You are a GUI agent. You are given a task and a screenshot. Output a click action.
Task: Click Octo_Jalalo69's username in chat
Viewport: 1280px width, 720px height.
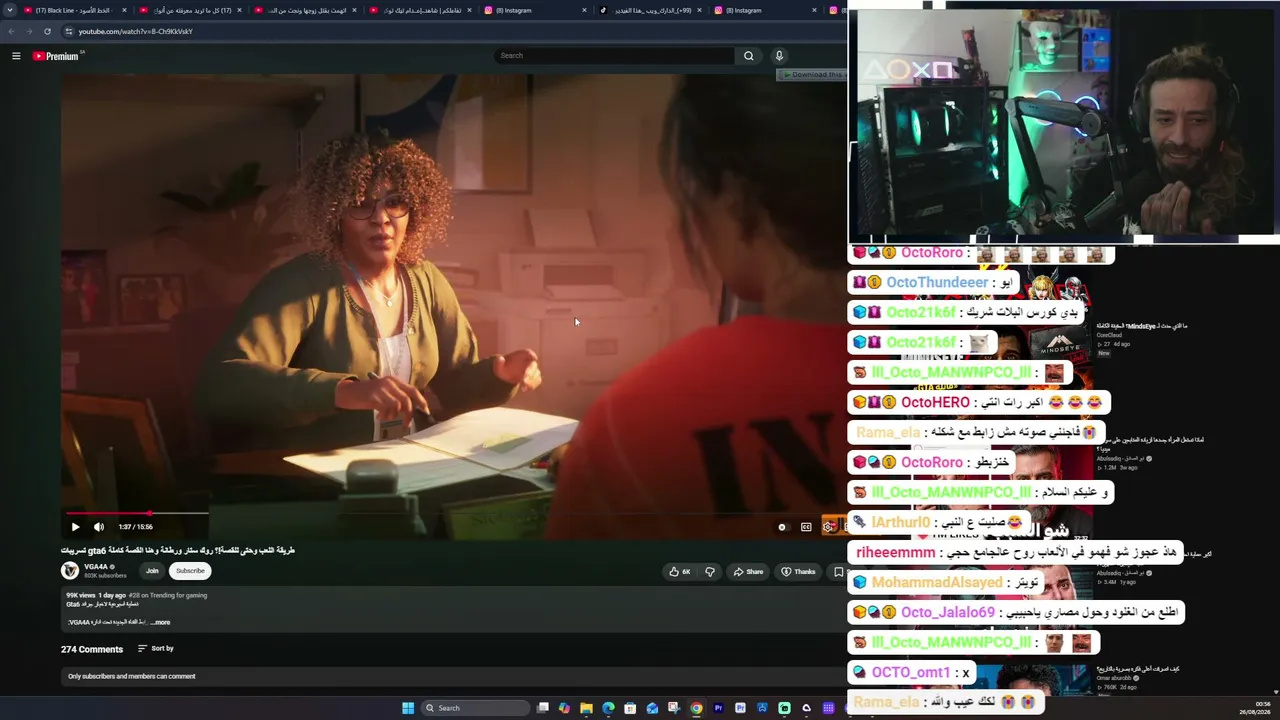tap(948, 613)
